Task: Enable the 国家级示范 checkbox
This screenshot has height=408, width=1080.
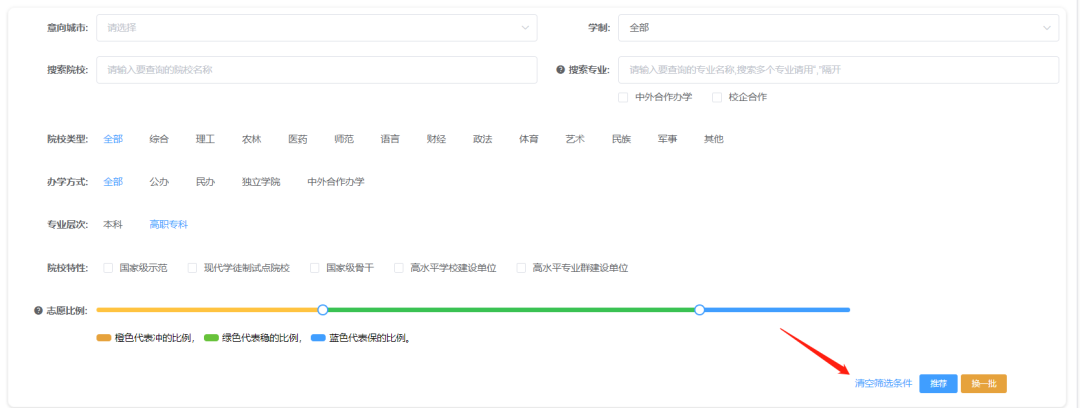Action: [x=108, y=267]
